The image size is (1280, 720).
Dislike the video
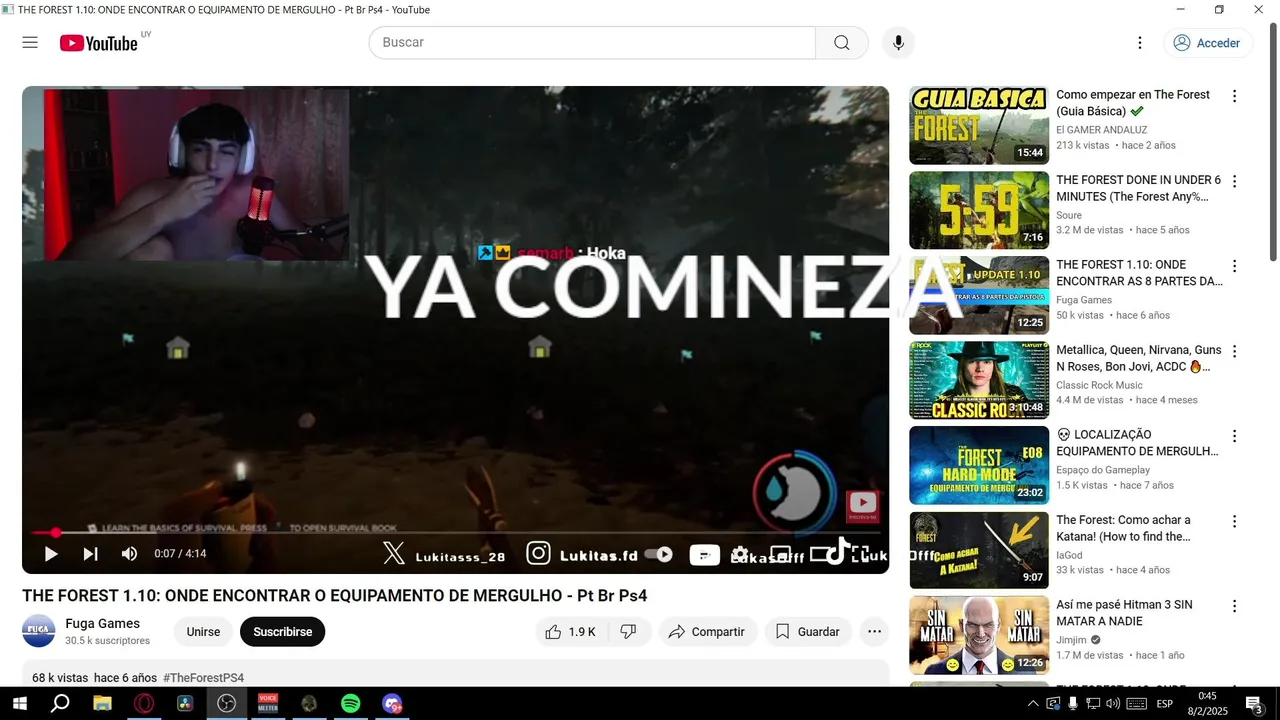click(628, 632)
